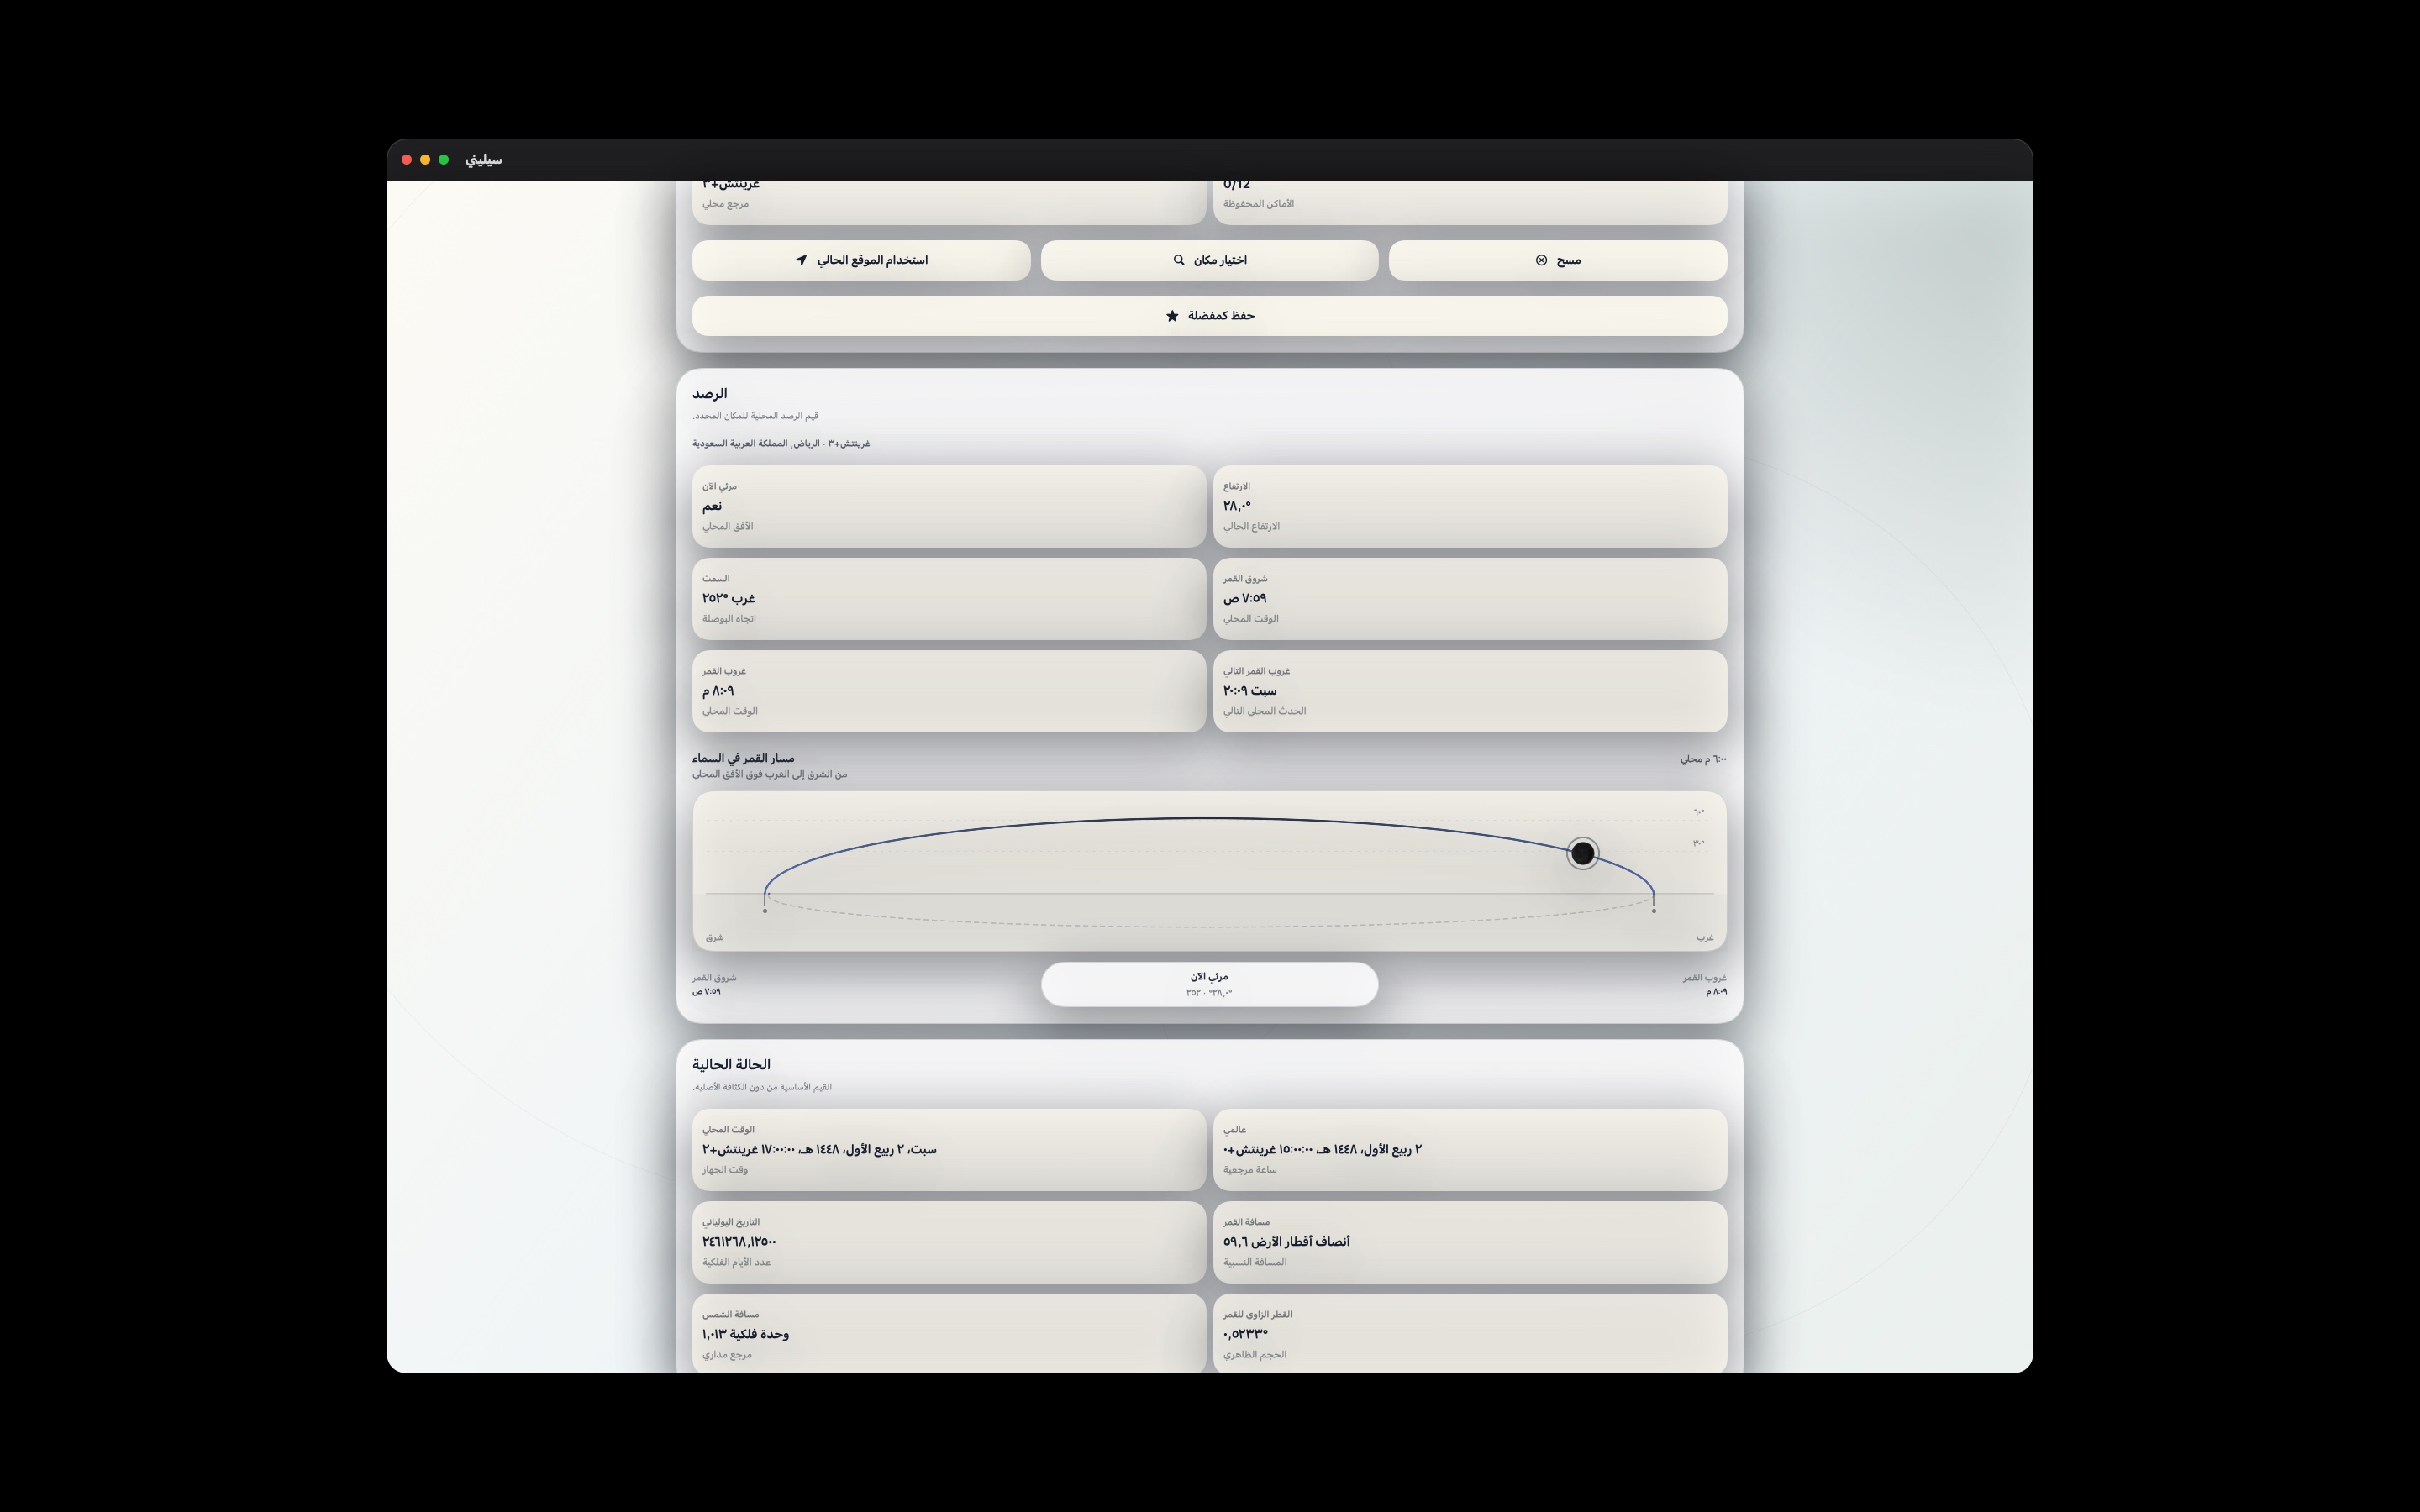This screenshot has width=2420, height=1512.
Task: Click the moonset endpoint dot above غرب
Action: point(1654,910)
